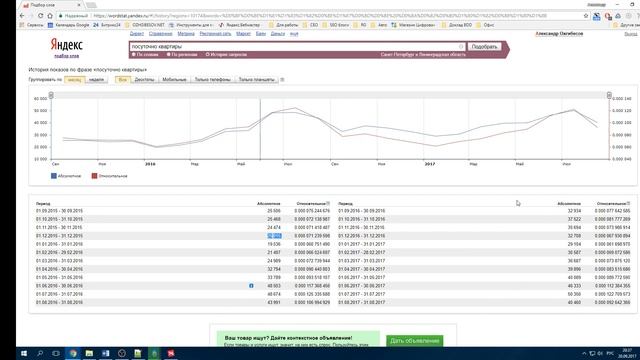This screenshot has width=640, height=360.
Task: Click the Yandex logo
Action: click(x=67, y=44)
